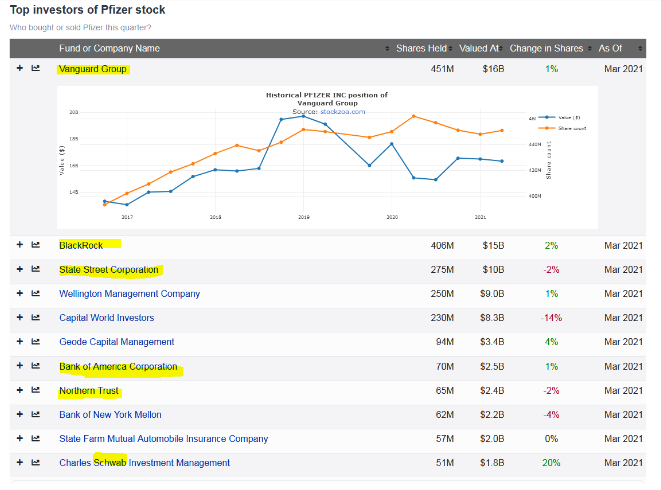Viewport: 661px width, 490px height.
Task: Open State Farm Mutual Automobile Insurance link
Action: (164, 439)
